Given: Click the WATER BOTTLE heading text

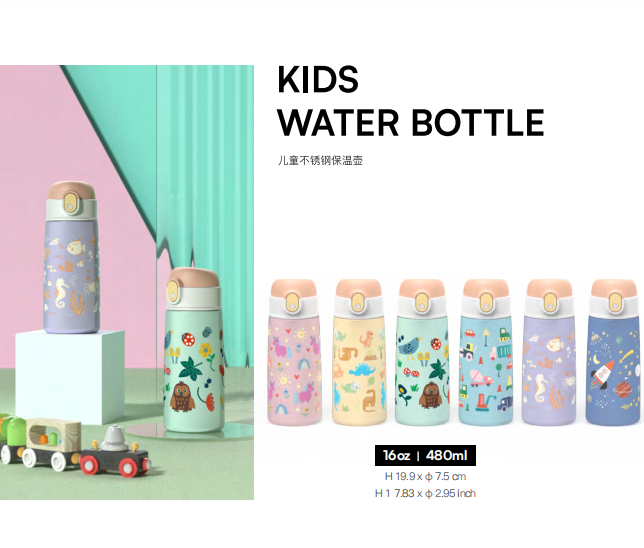Looking at the screenshot, I should [x=411, y=122].
